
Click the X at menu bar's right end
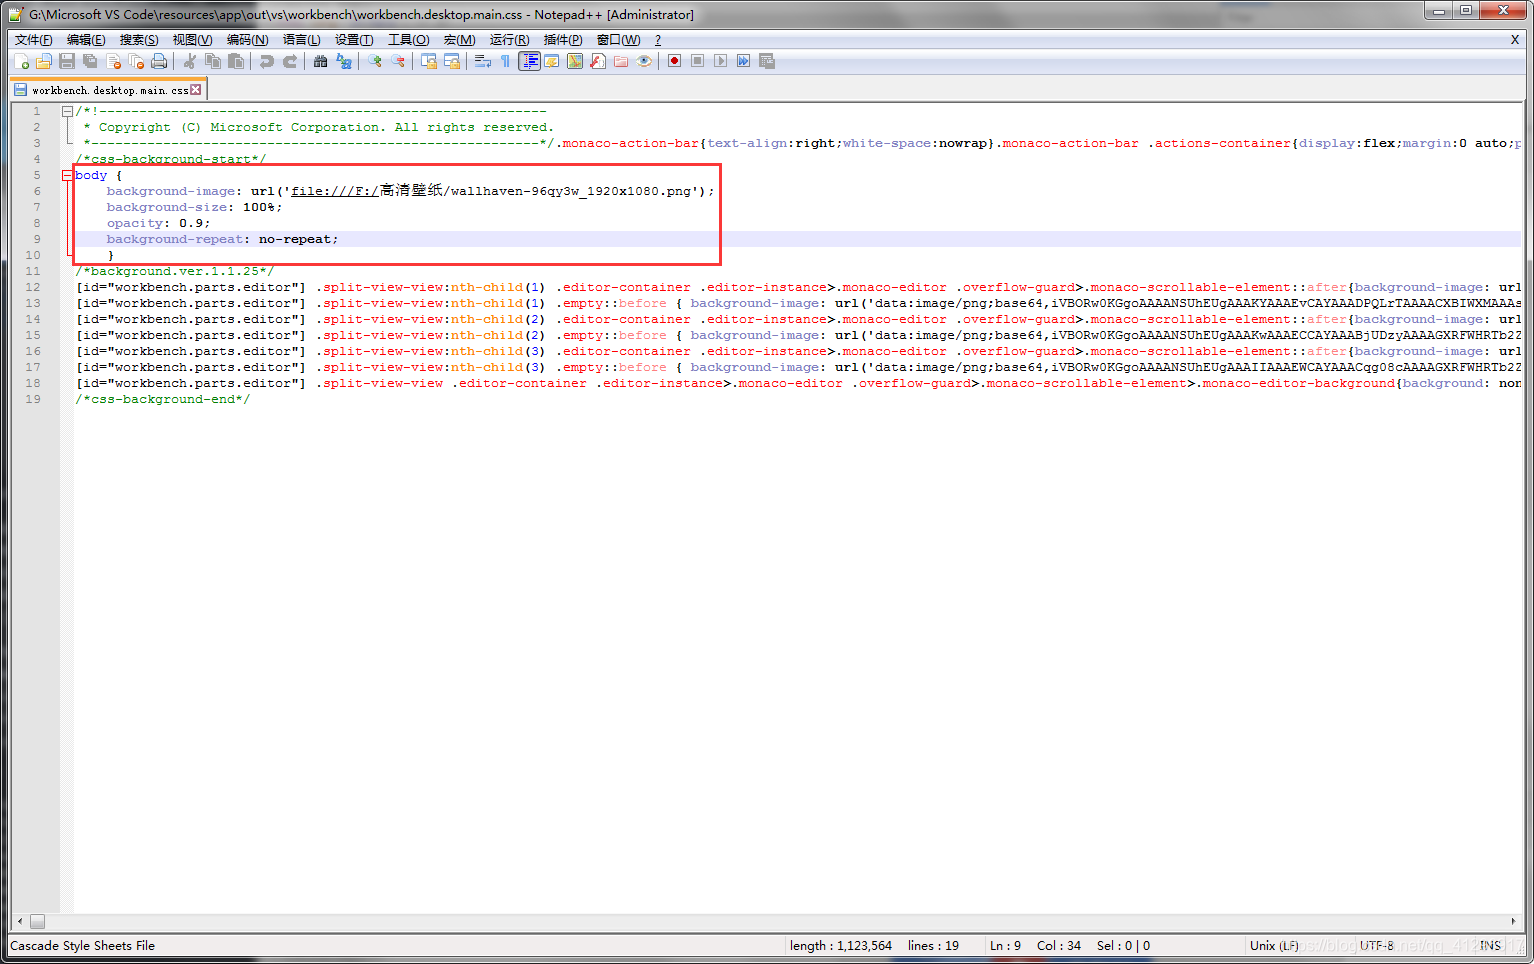[x=1515, y=40]
